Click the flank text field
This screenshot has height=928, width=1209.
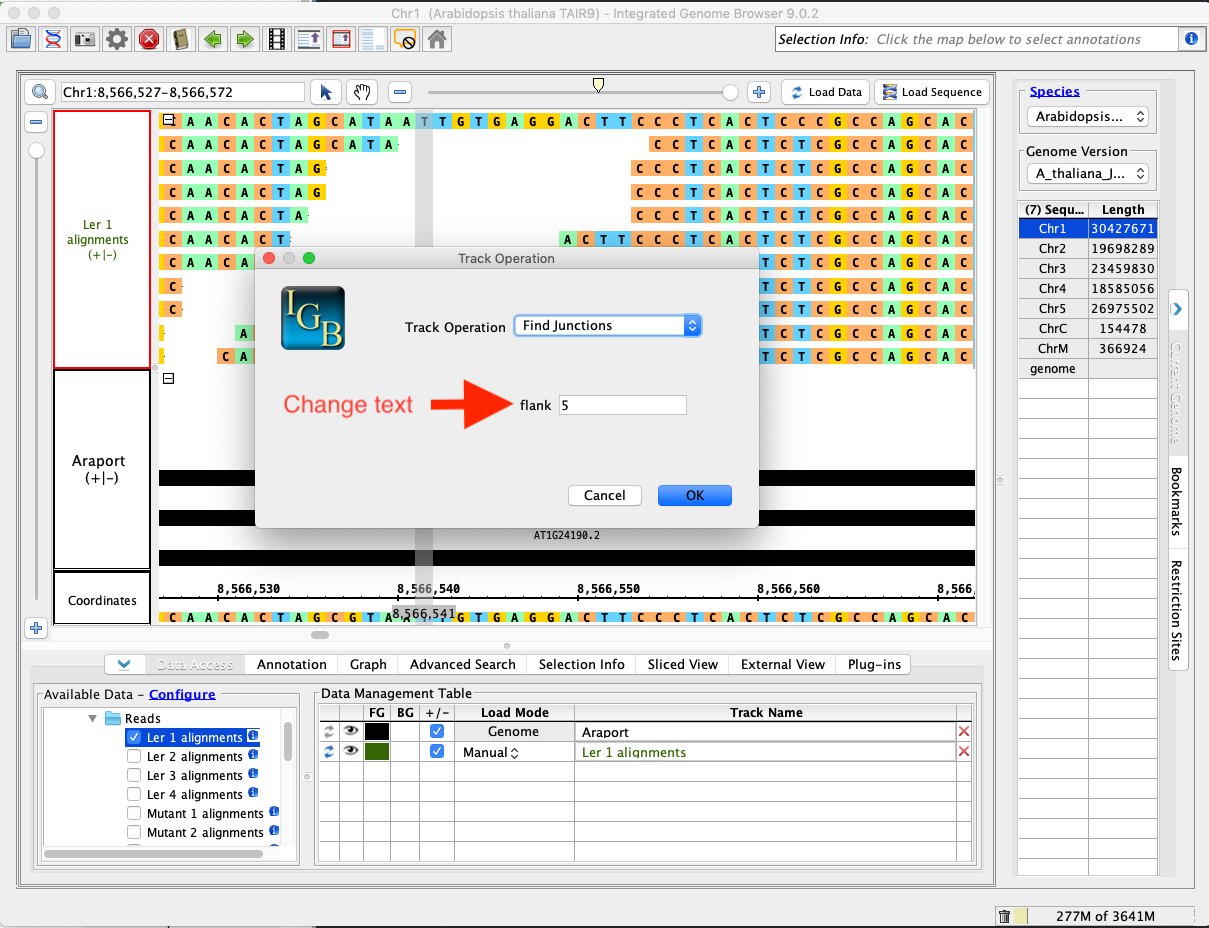point(622,405)
